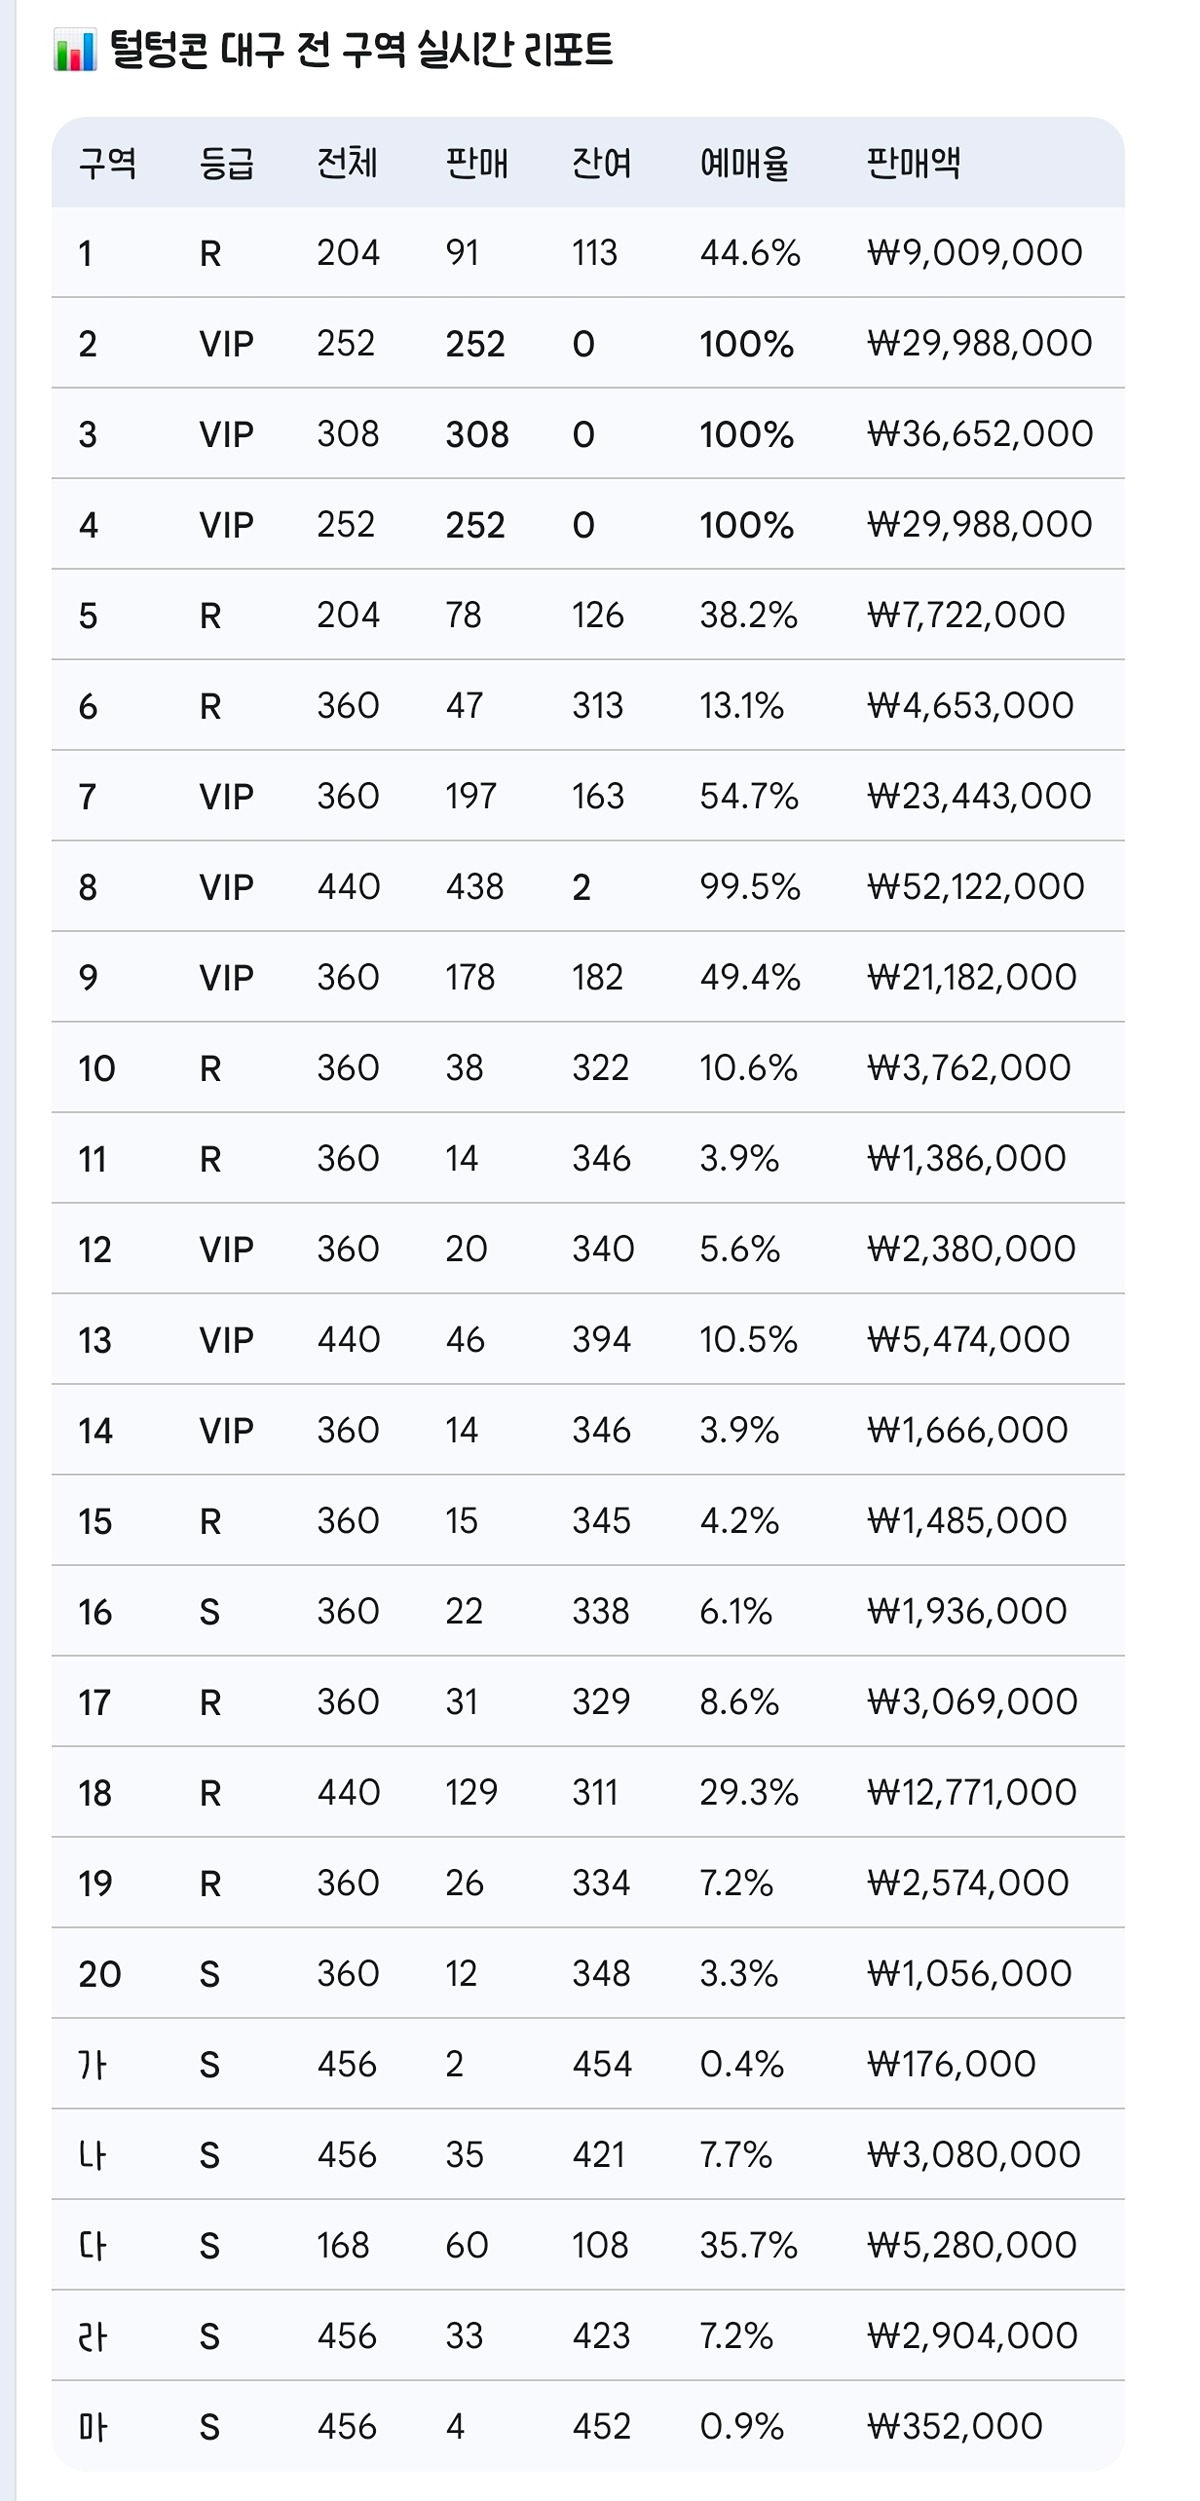Image resolution: width=1200 pixels, height=2501 pixels.
Task: Click the ₩352,000 sales amount cell
Action: (955, 2427)
